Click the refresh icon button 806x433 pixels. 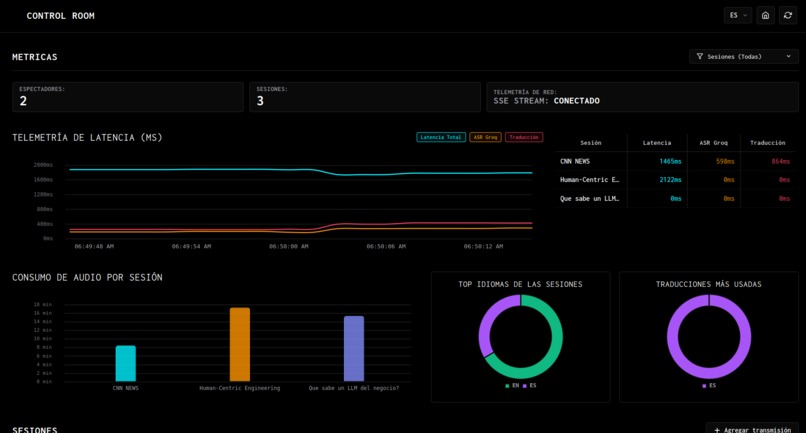[788, 15]
